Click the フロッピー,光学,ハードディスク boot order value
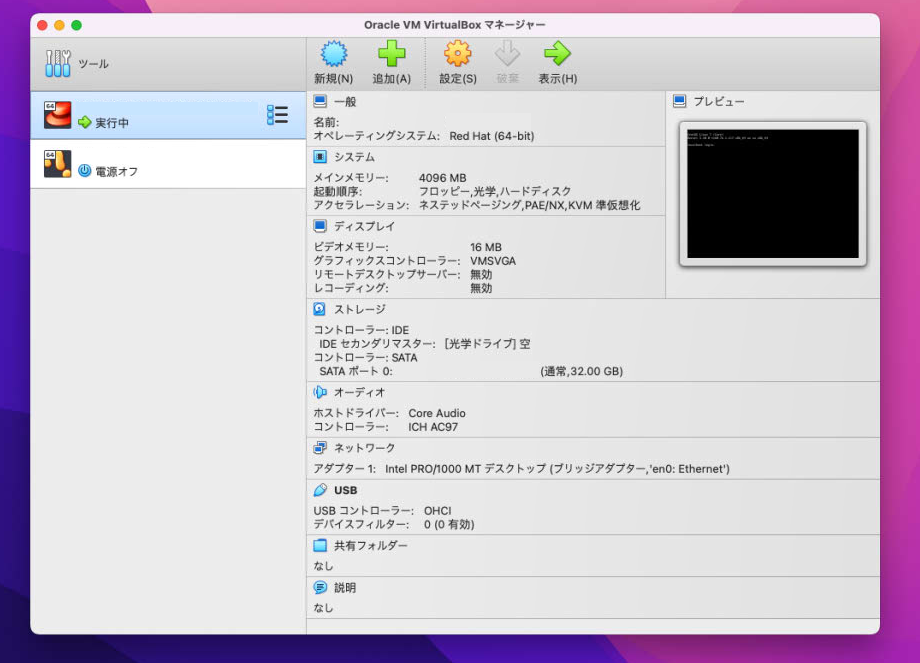This screenshot has width=920, height=663. [x=495, y=191]
